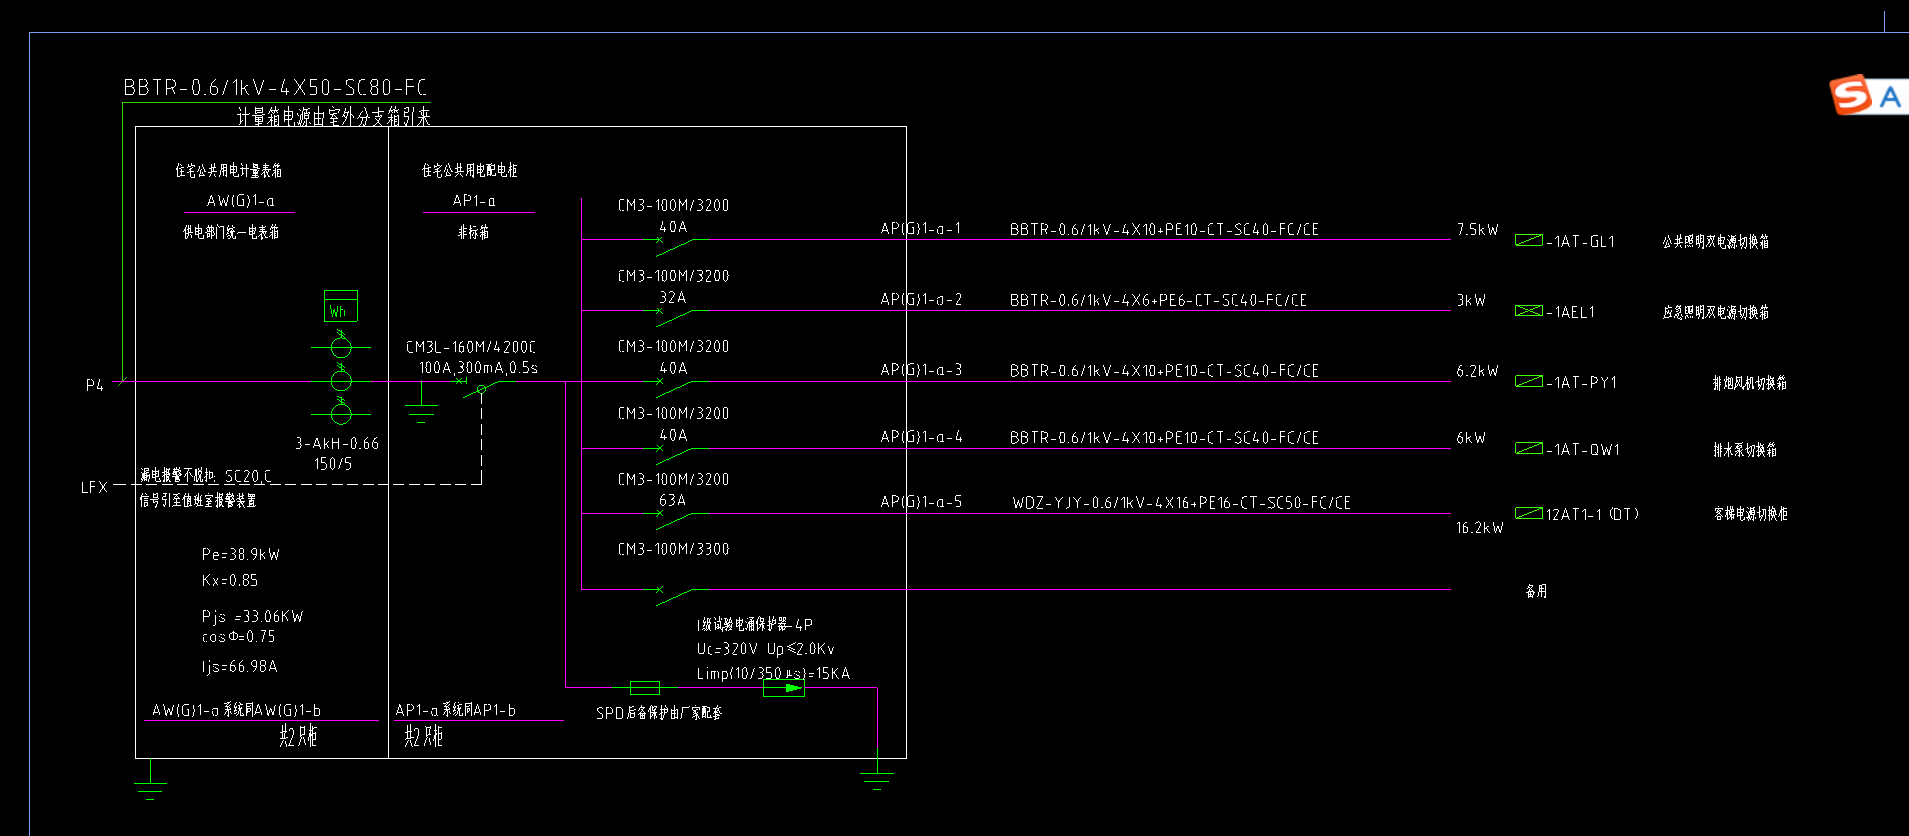Image resolution: width=1909 pixels, height=836 pixels.
Task: Click the 3kW load value
Action: (x=1471, y=300)
